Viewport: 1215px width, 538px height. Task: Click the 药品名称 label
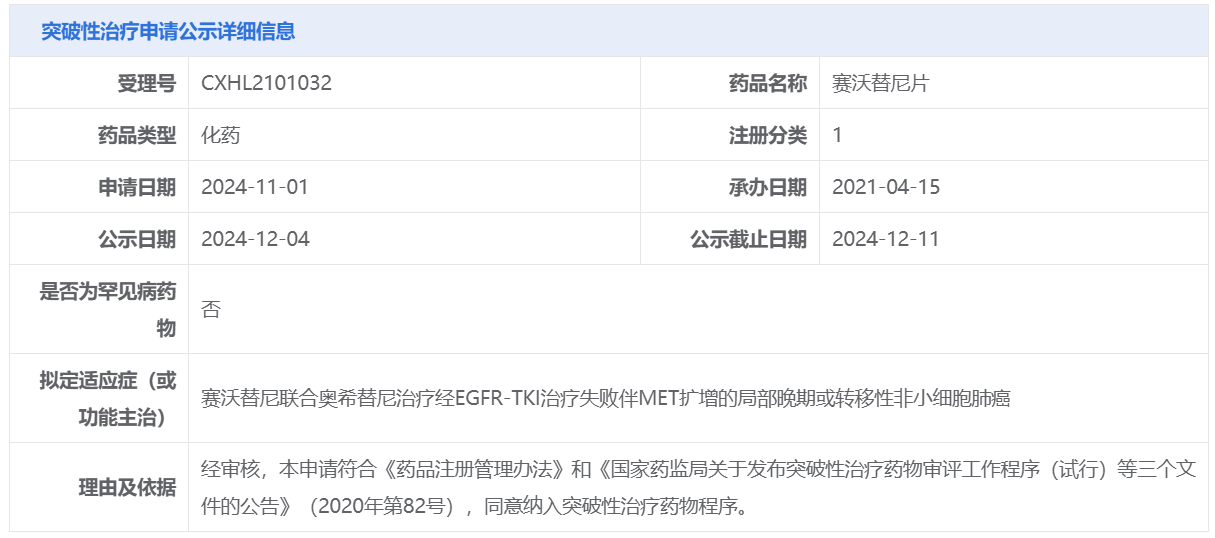[768, 83]
